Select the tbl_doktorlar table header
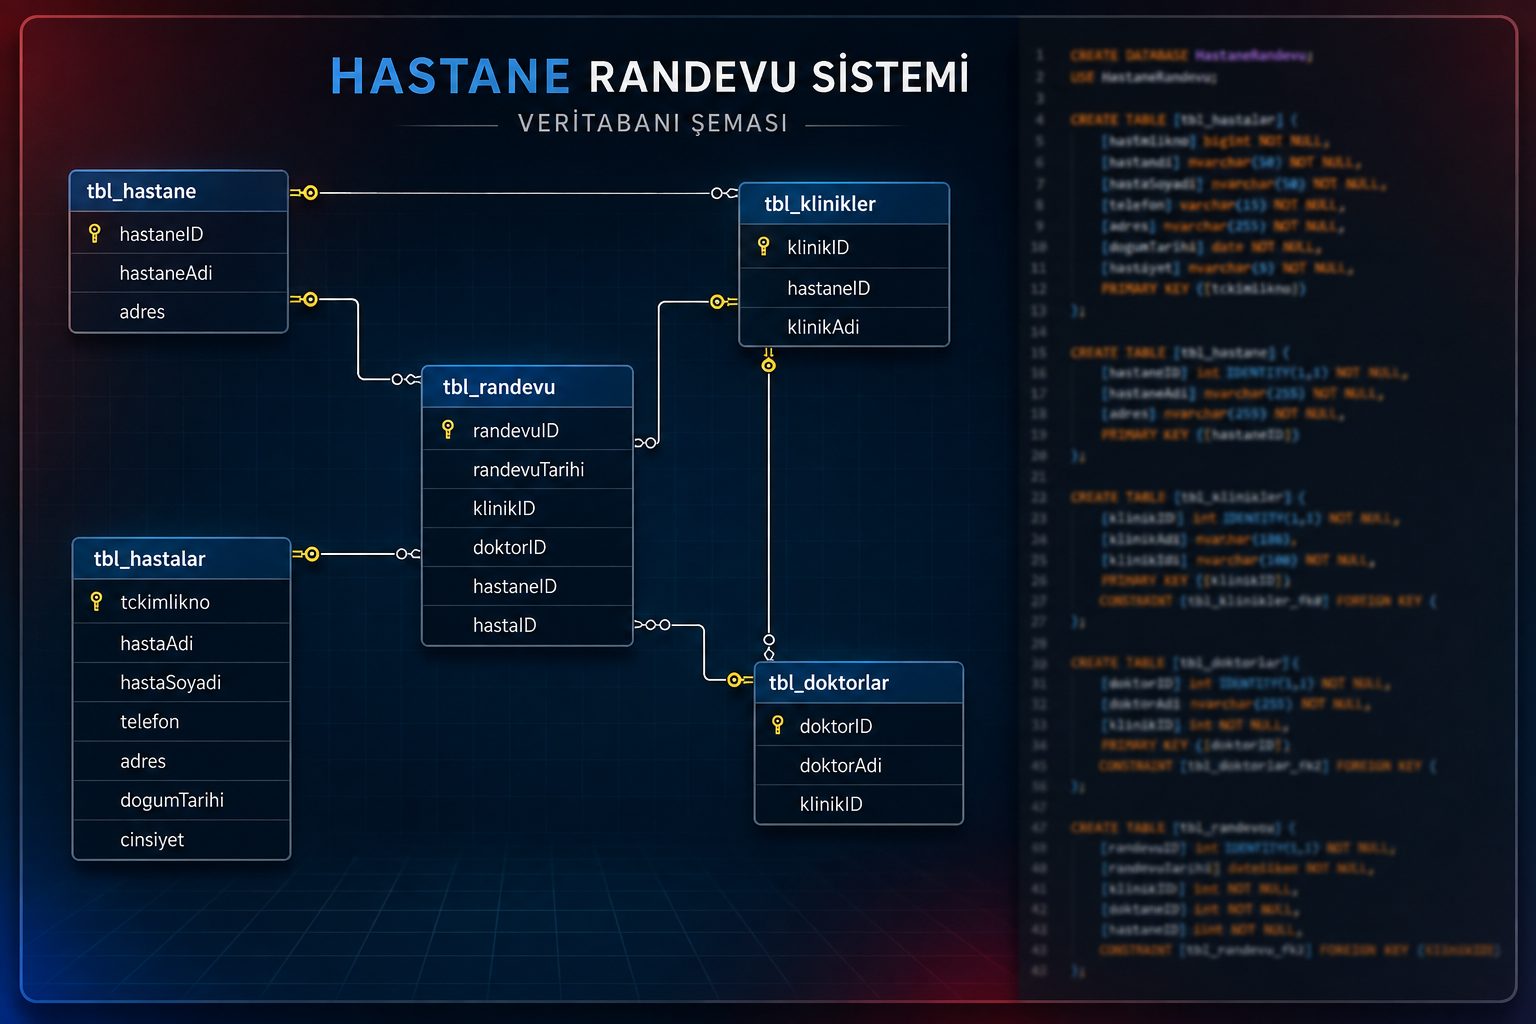1536x1024 pixels. [859, 683]
